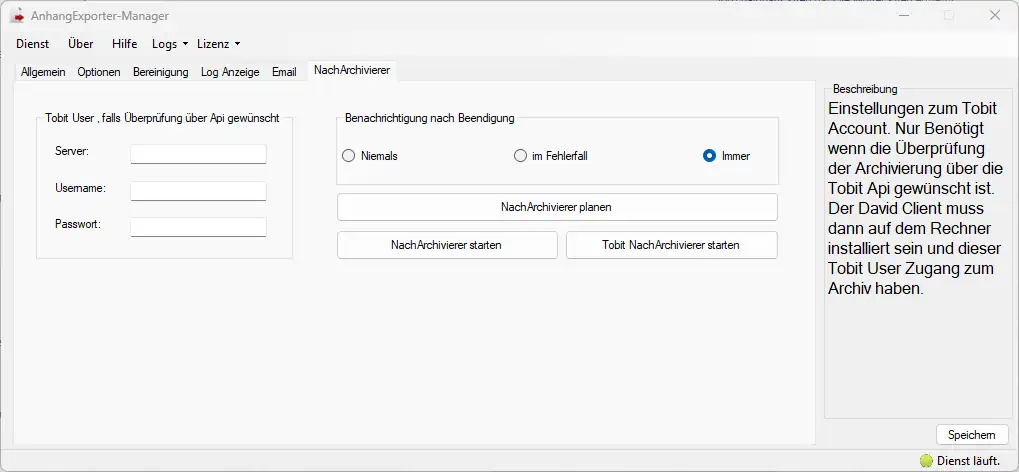Start the Tobit NachArchivierer
The width and height of the screenshot is (1019, 472).
click(671, 245)
